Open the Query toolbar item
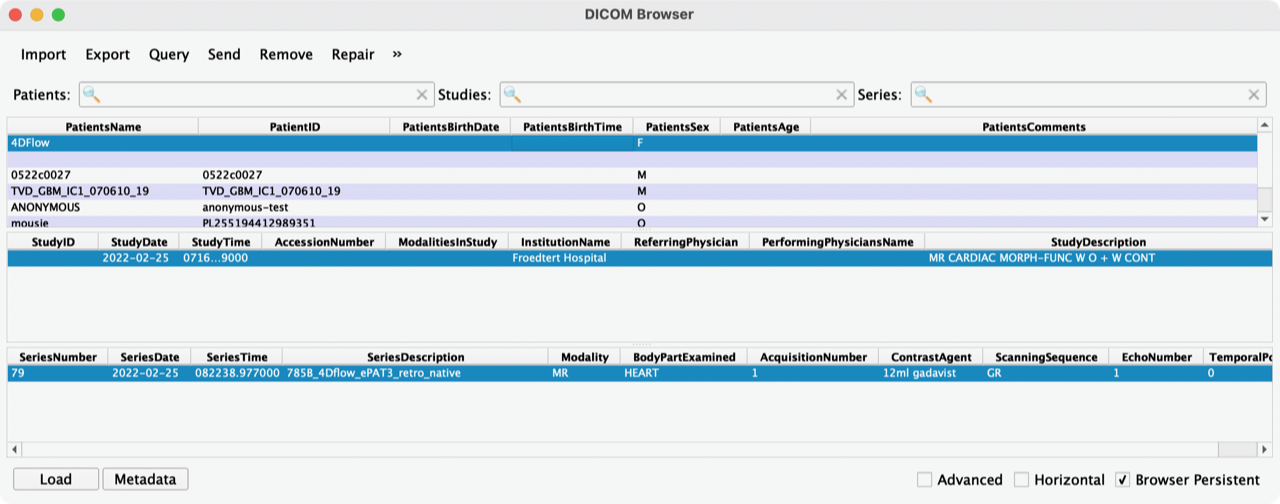 pos(169,54)
